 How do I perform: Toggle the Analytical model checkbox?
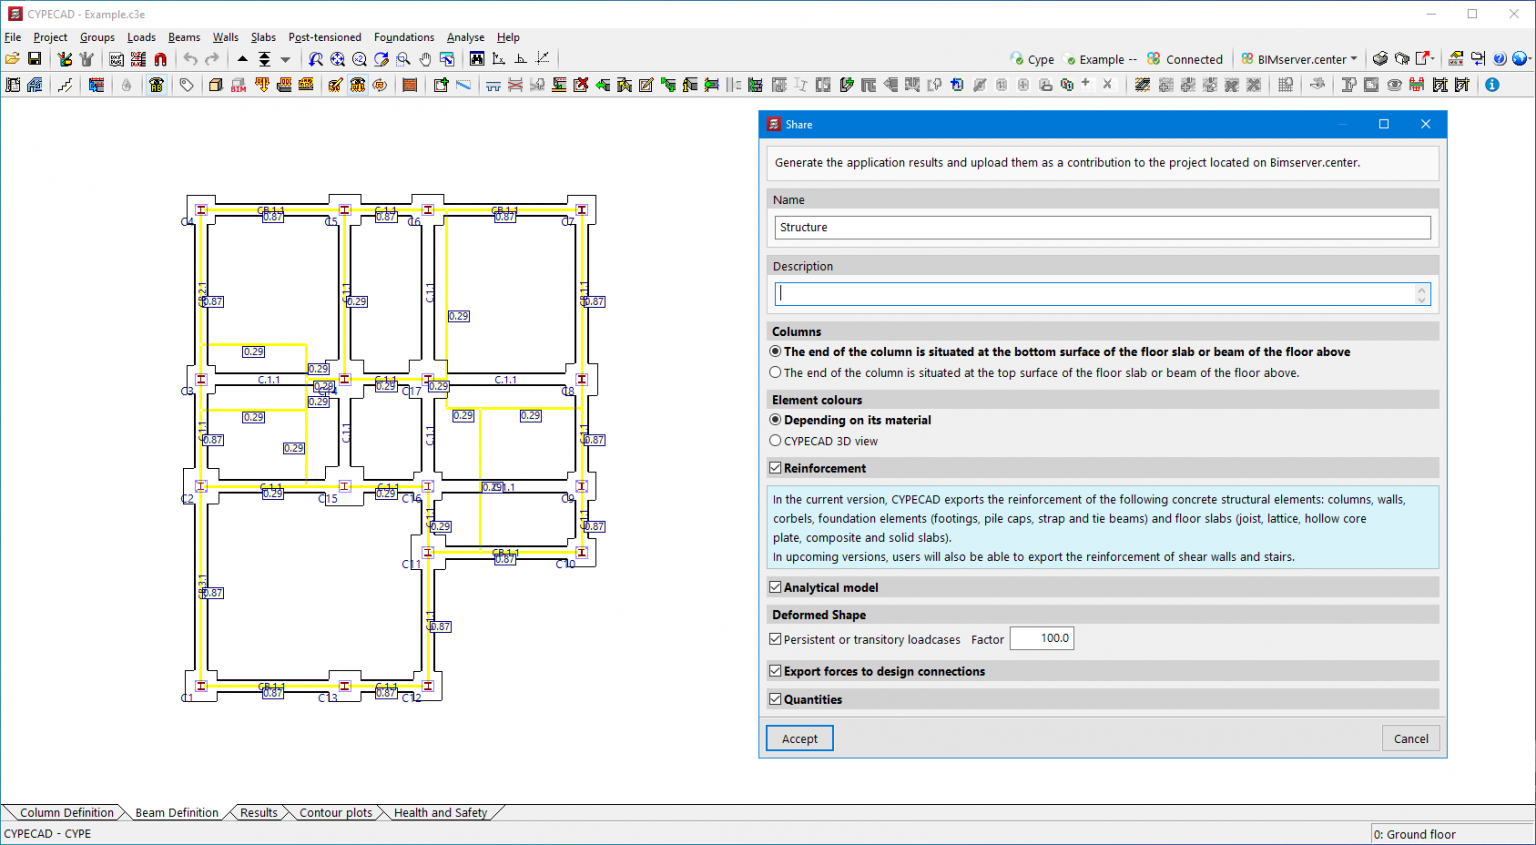775,587
